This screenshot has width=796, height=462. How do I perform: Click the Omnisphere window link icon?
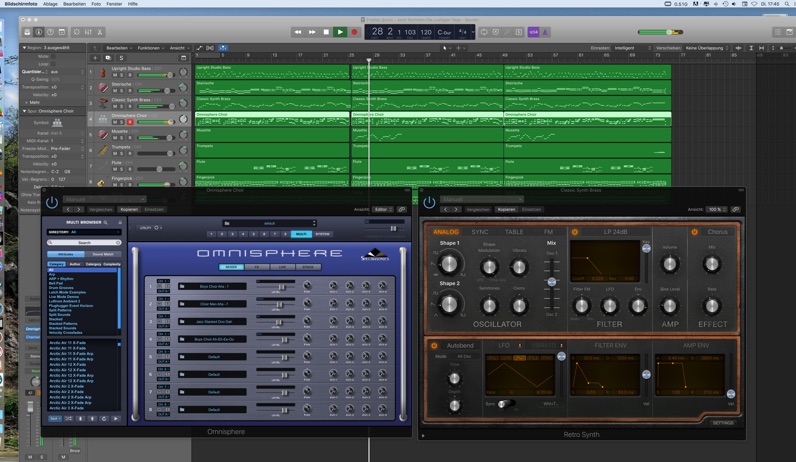click(402, 209)
